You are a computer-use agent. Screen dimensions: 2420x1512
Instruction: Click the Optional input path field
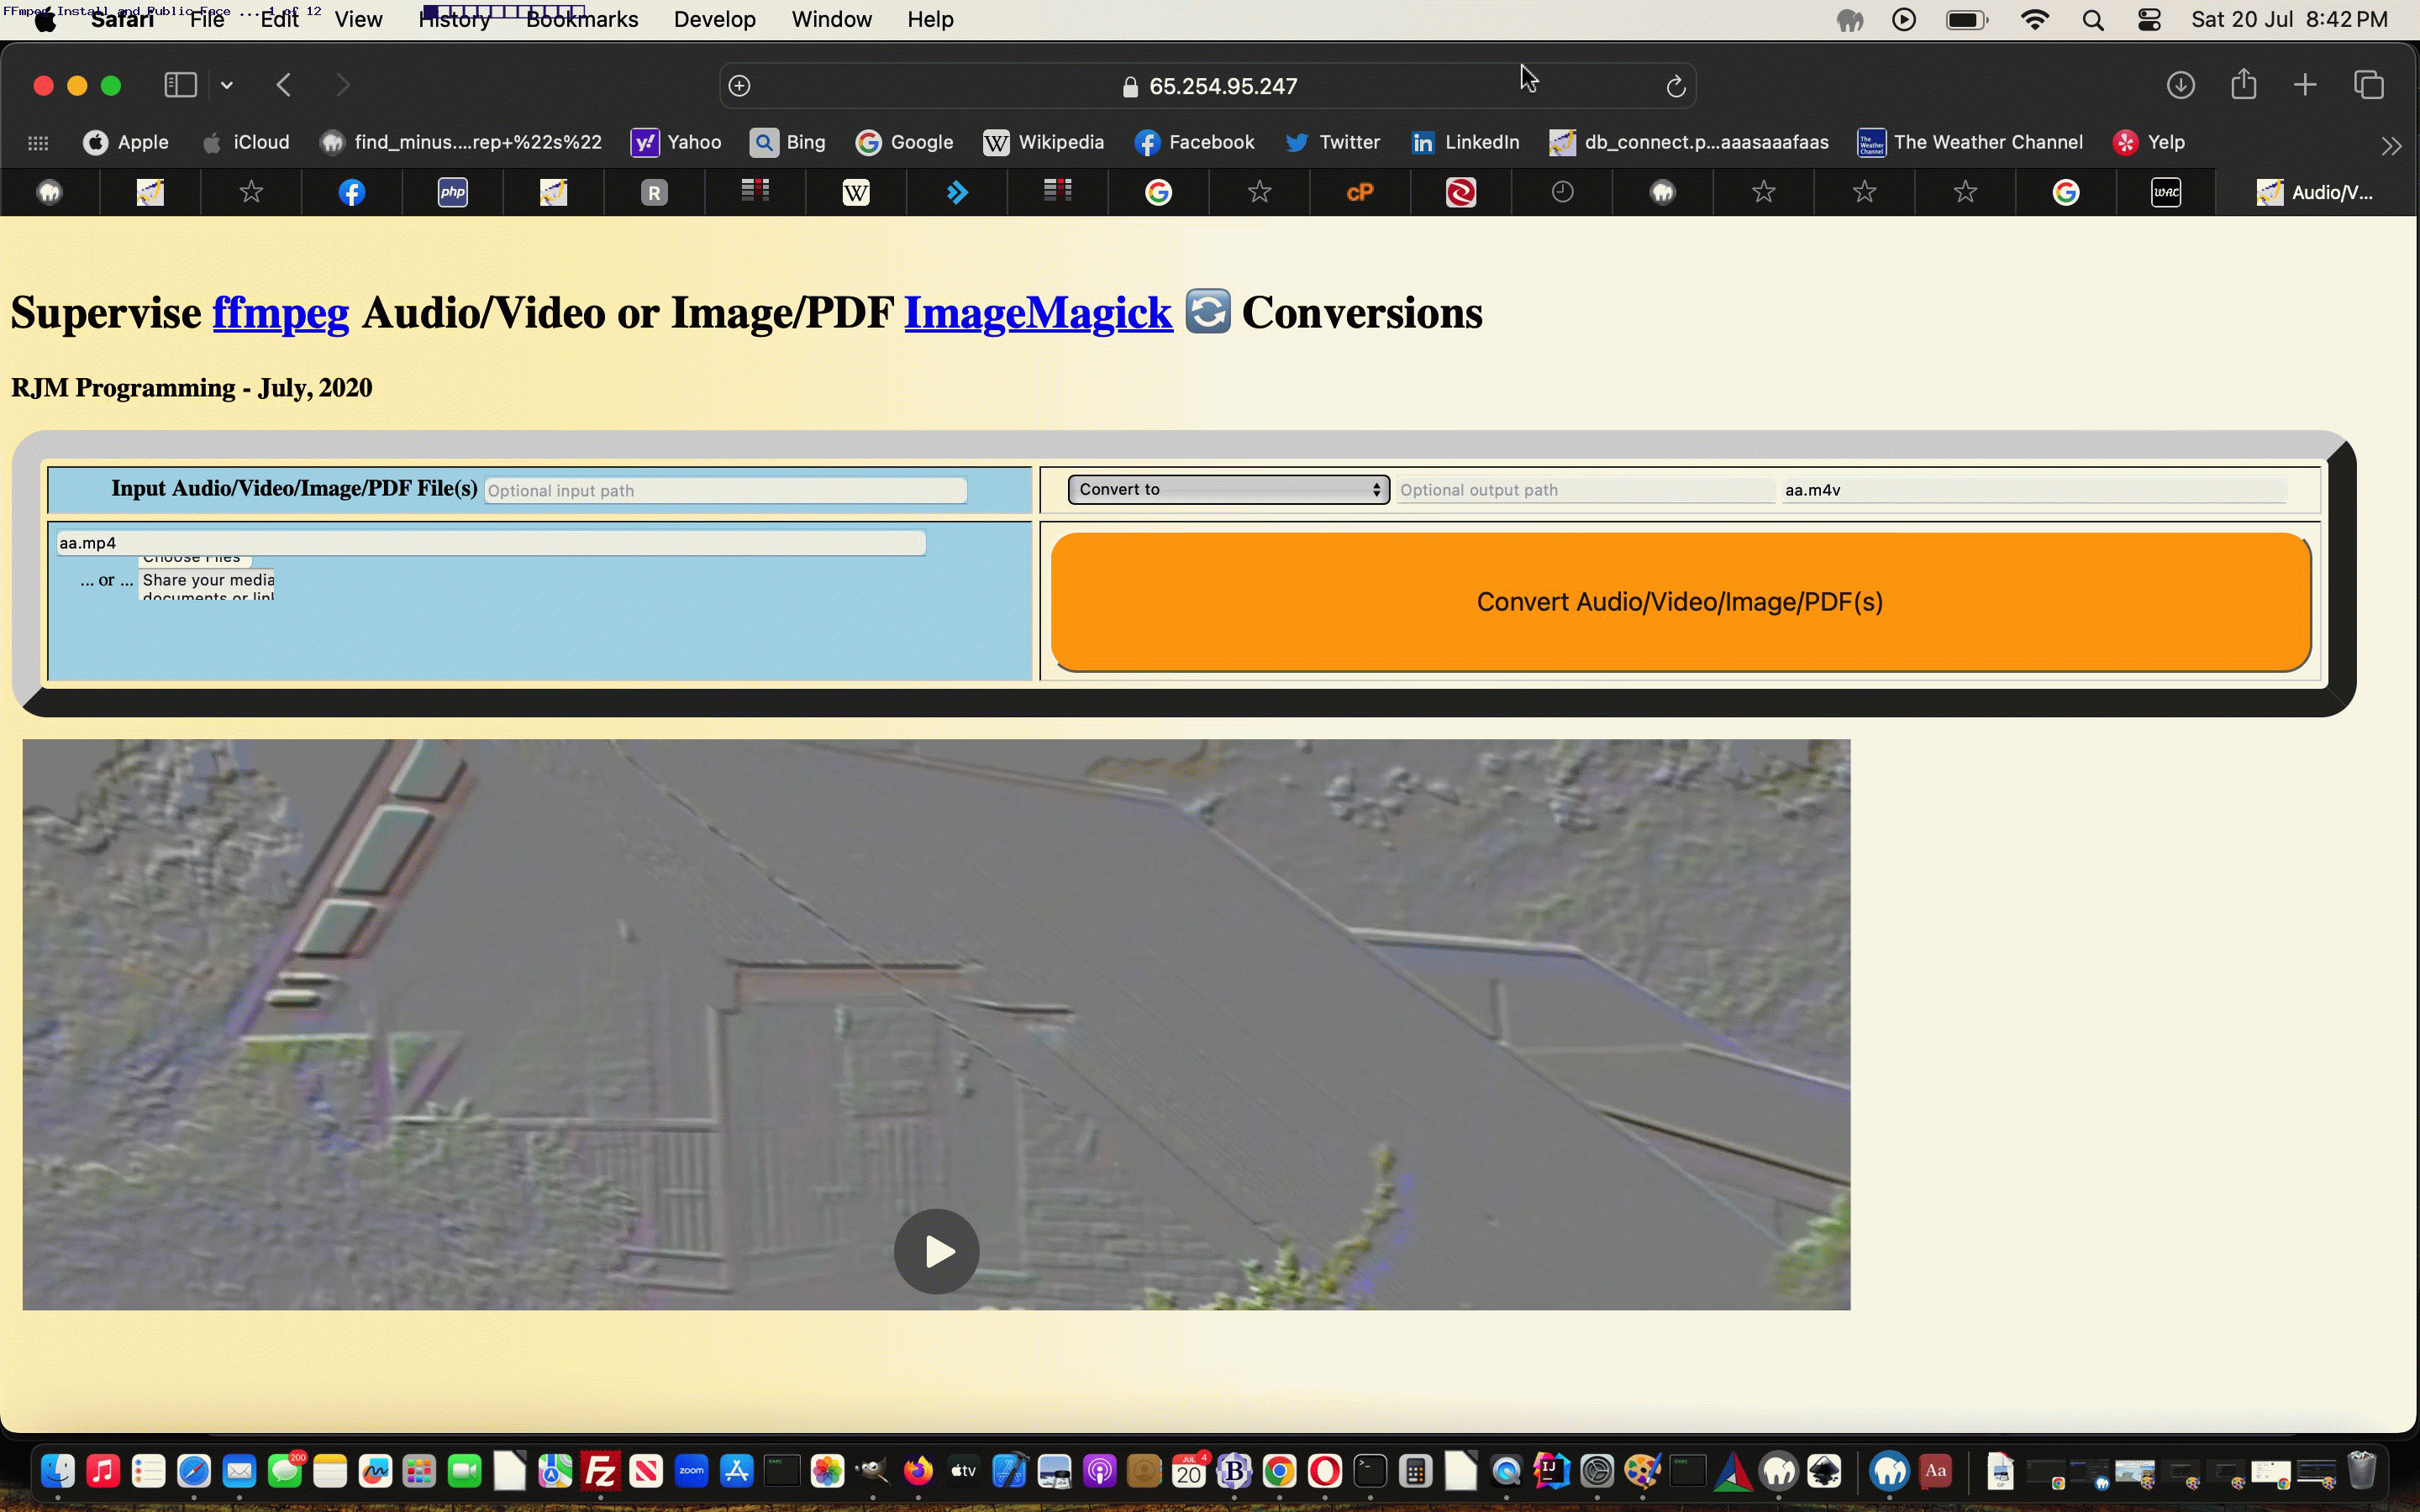tap(725, 490)
